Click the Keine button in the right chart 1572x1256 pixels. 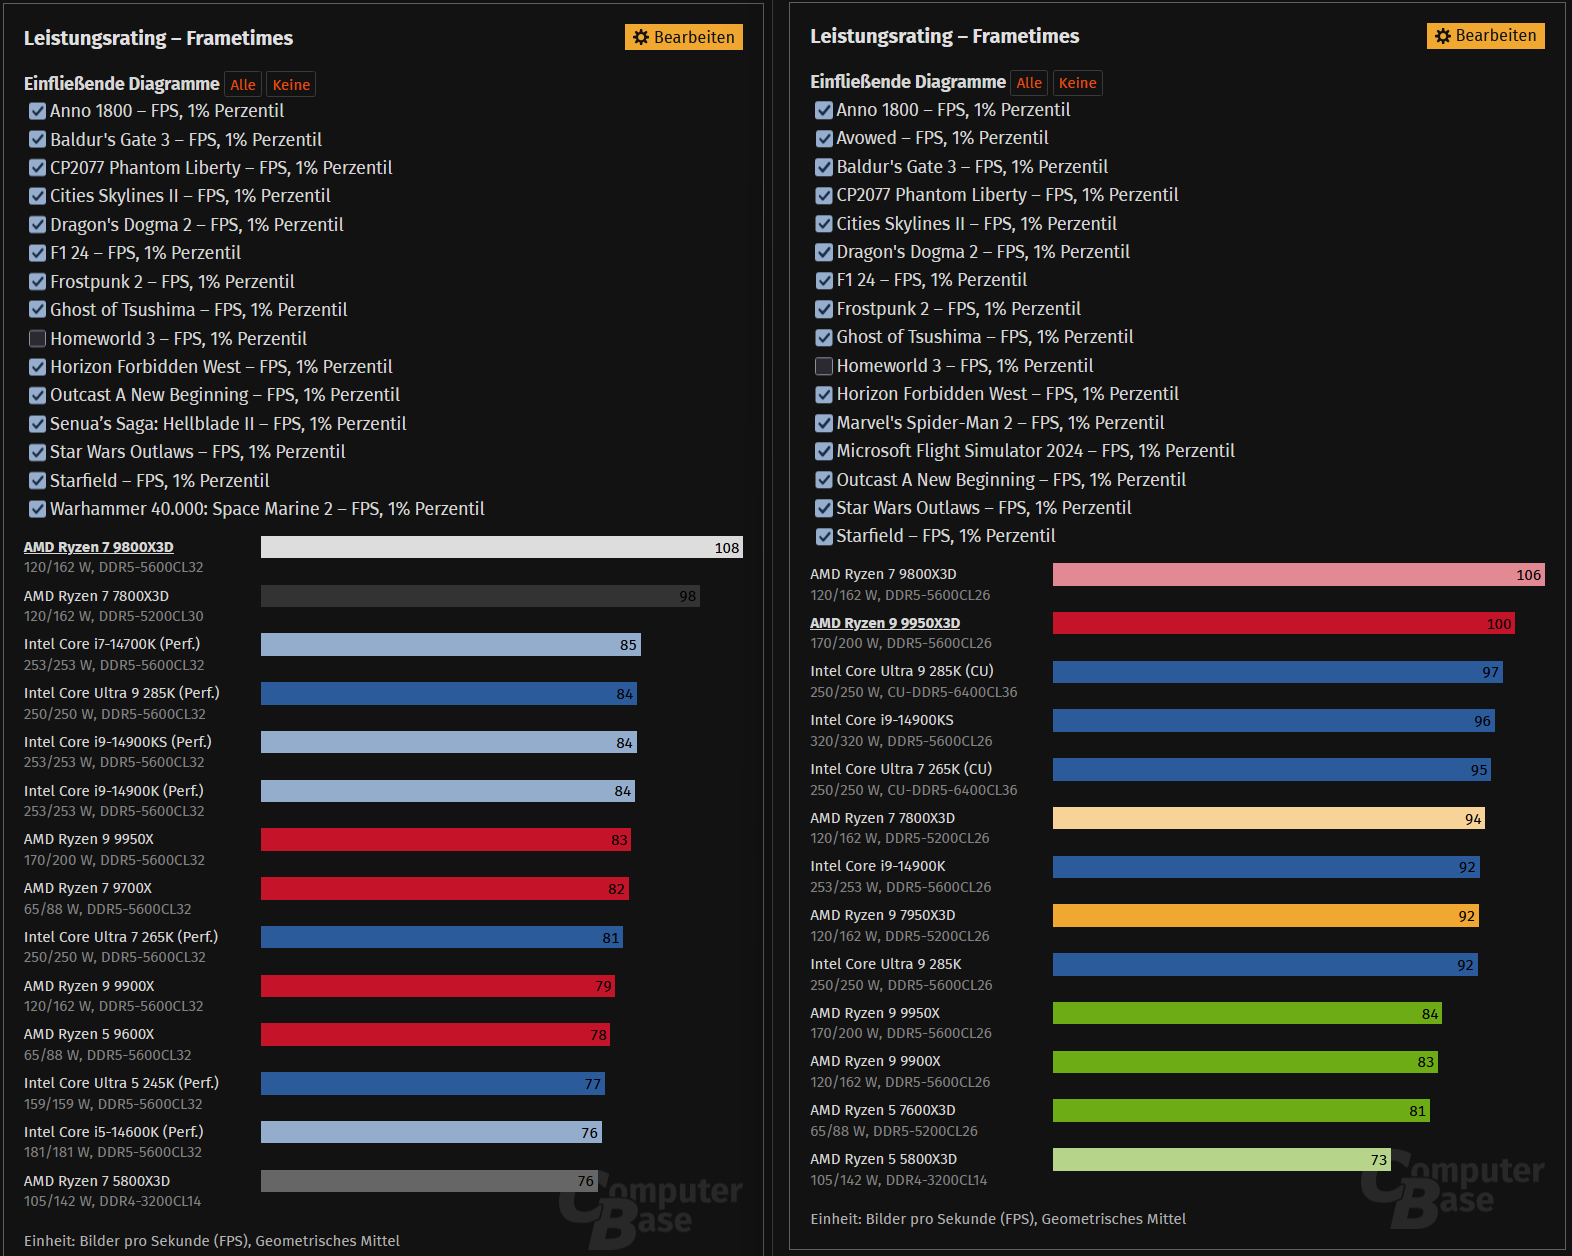tap(1077, 83)
